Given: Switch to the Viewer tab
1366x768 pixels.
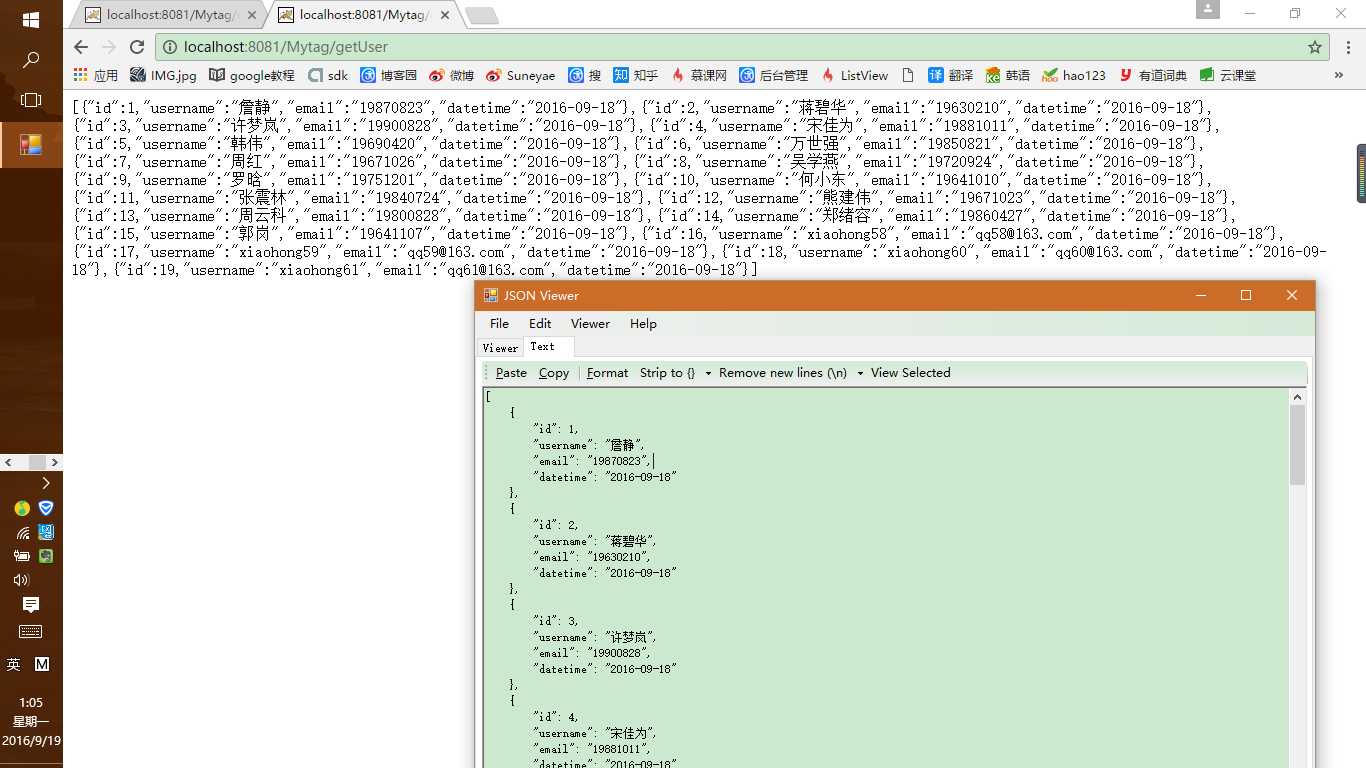Looking at the screenshot, I should tap(500, 348).
